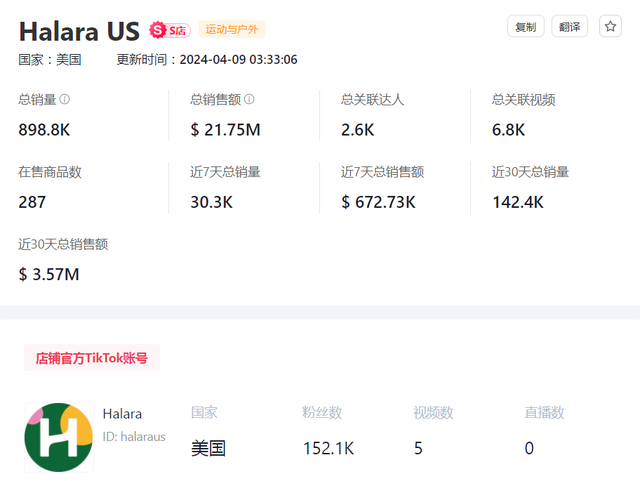Select 店铺官方TikTok账号 tab label
The width and height of the screenshot is (640, 481).
point(92,358)
